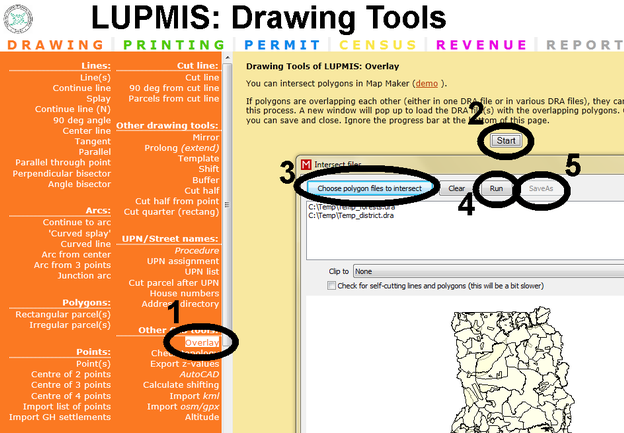Viewport: 624px width, 433px height.
Task: Click the SaveAs button
Action: click(x=541, y=188)
